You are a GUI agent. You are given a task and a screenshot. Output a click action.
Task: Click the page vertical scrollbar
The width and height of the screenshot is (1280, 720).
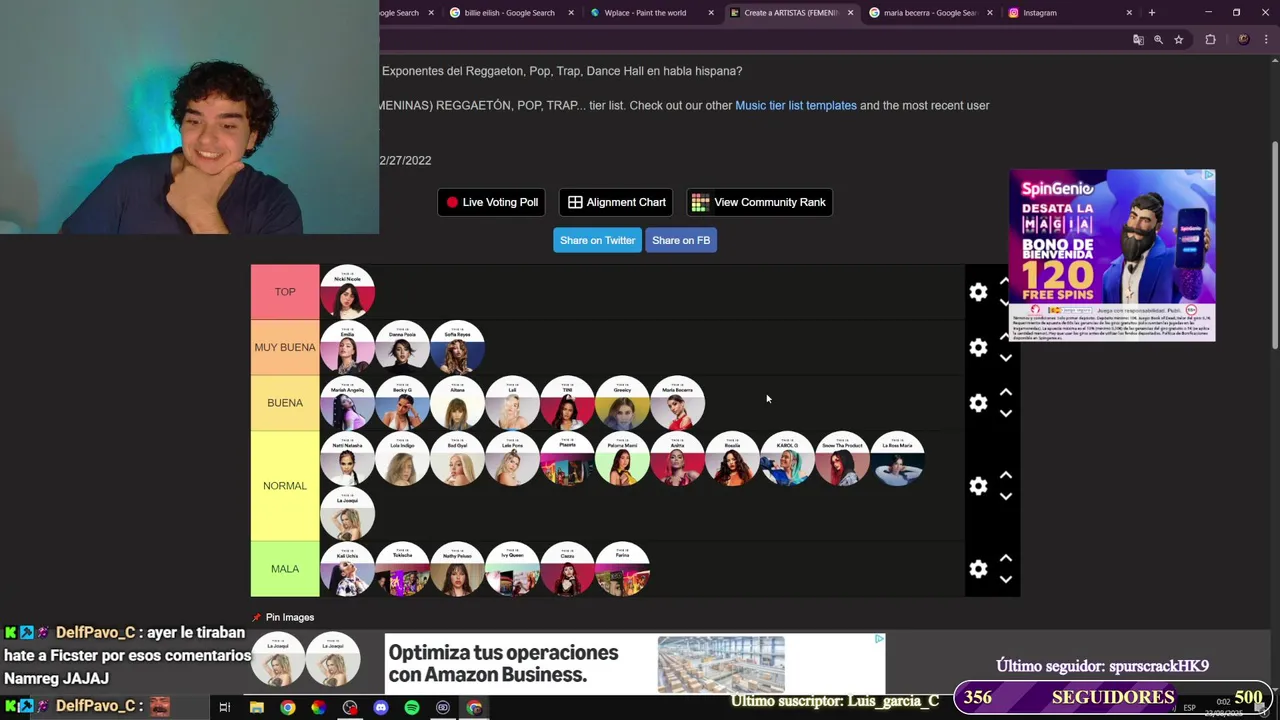coord(1274,245)
